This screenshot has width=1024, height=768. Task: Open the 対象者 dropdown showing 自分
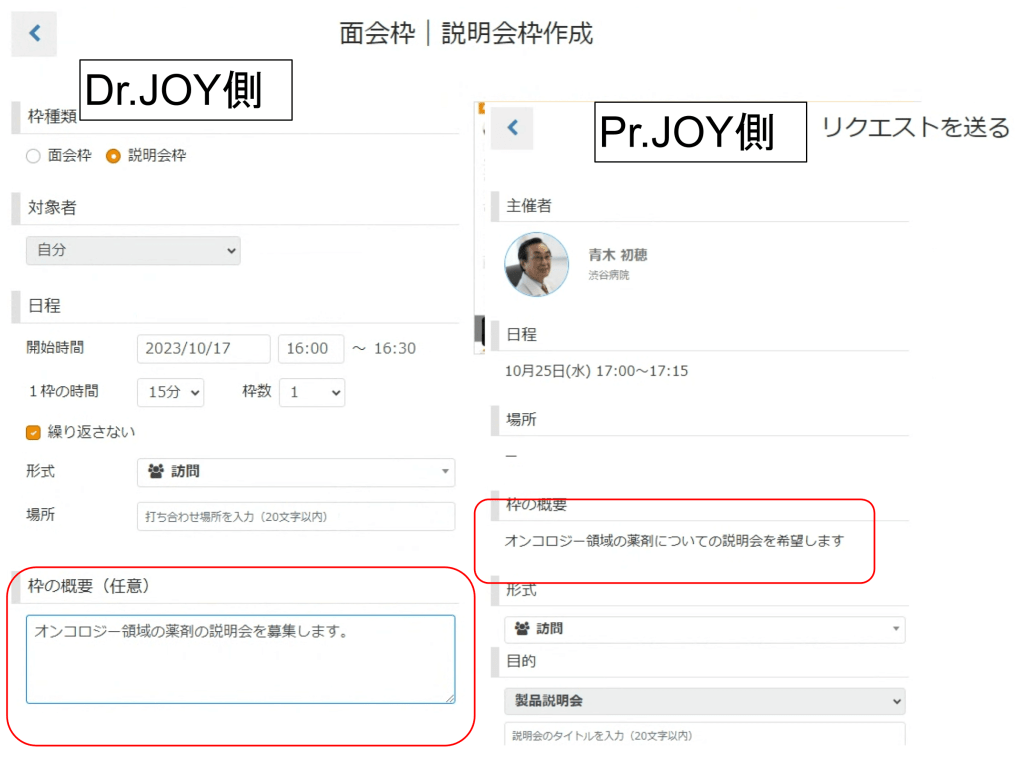133,250
